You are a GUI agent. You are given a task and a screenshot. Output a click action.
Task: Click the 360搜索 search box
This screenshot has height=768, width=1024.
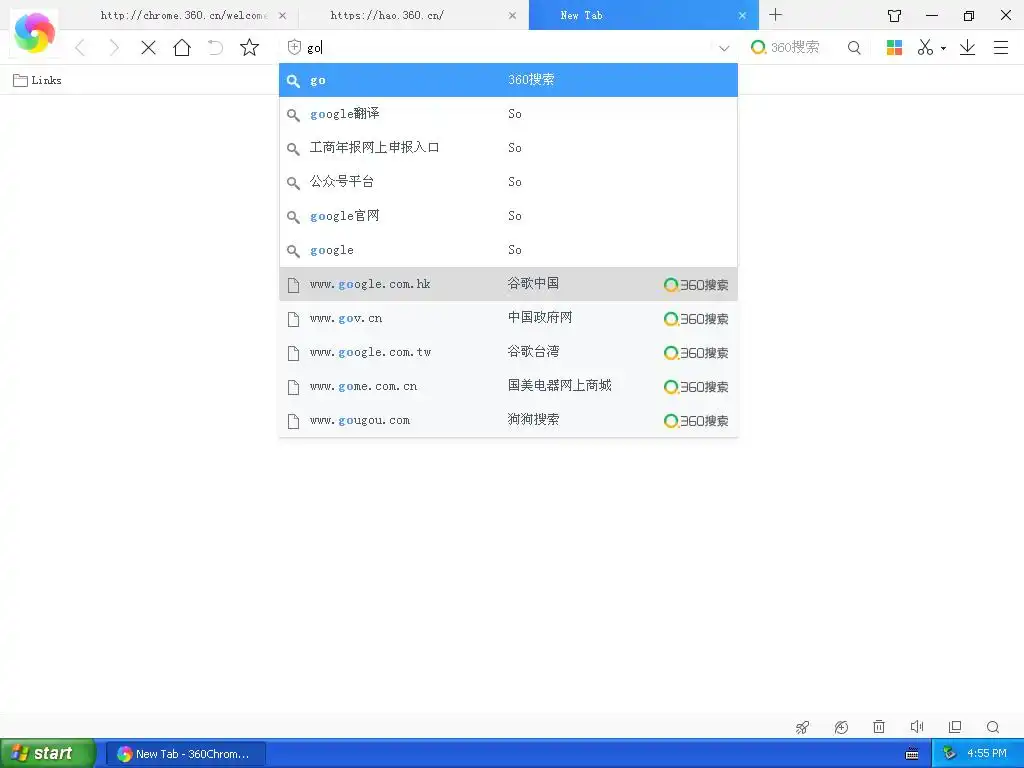pyautogui.click(x=795, y=47)
